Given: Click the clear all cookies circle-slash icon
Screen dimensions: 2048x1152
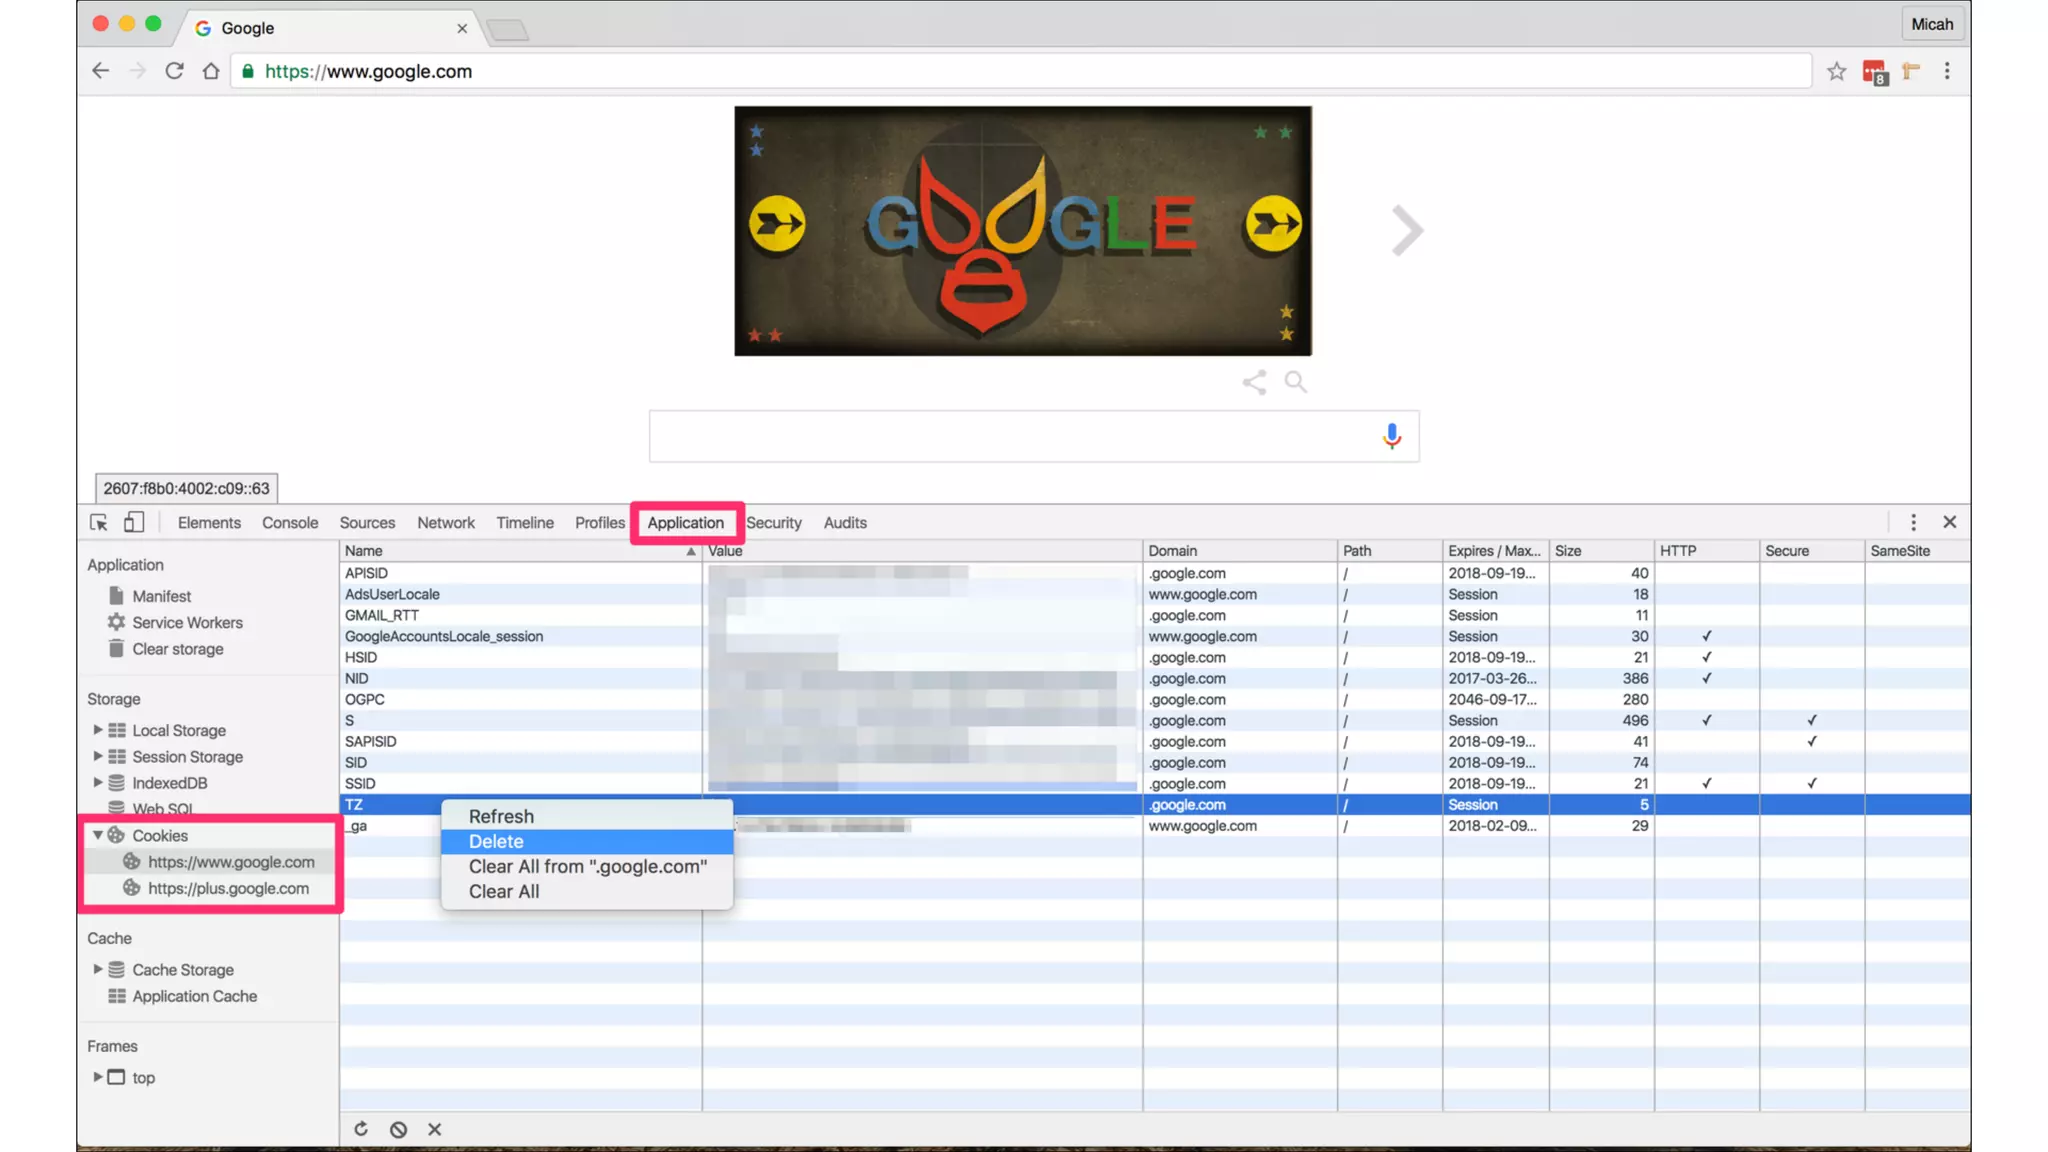Looking at the screenshot, I should [x=398, y=1129].
